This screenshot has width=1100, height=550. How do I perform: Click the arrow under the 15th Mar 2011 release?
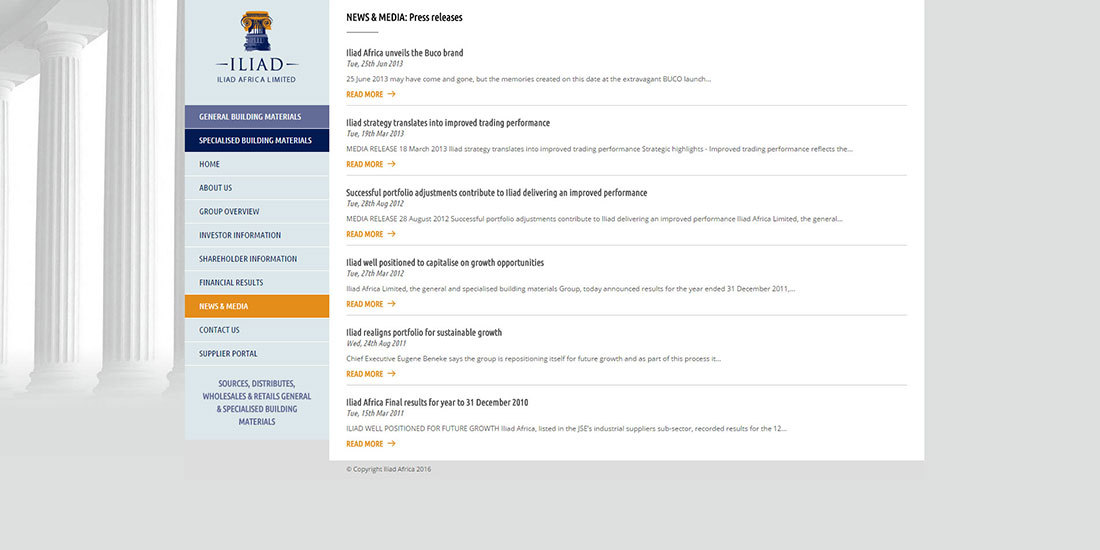tap(391, 445)
